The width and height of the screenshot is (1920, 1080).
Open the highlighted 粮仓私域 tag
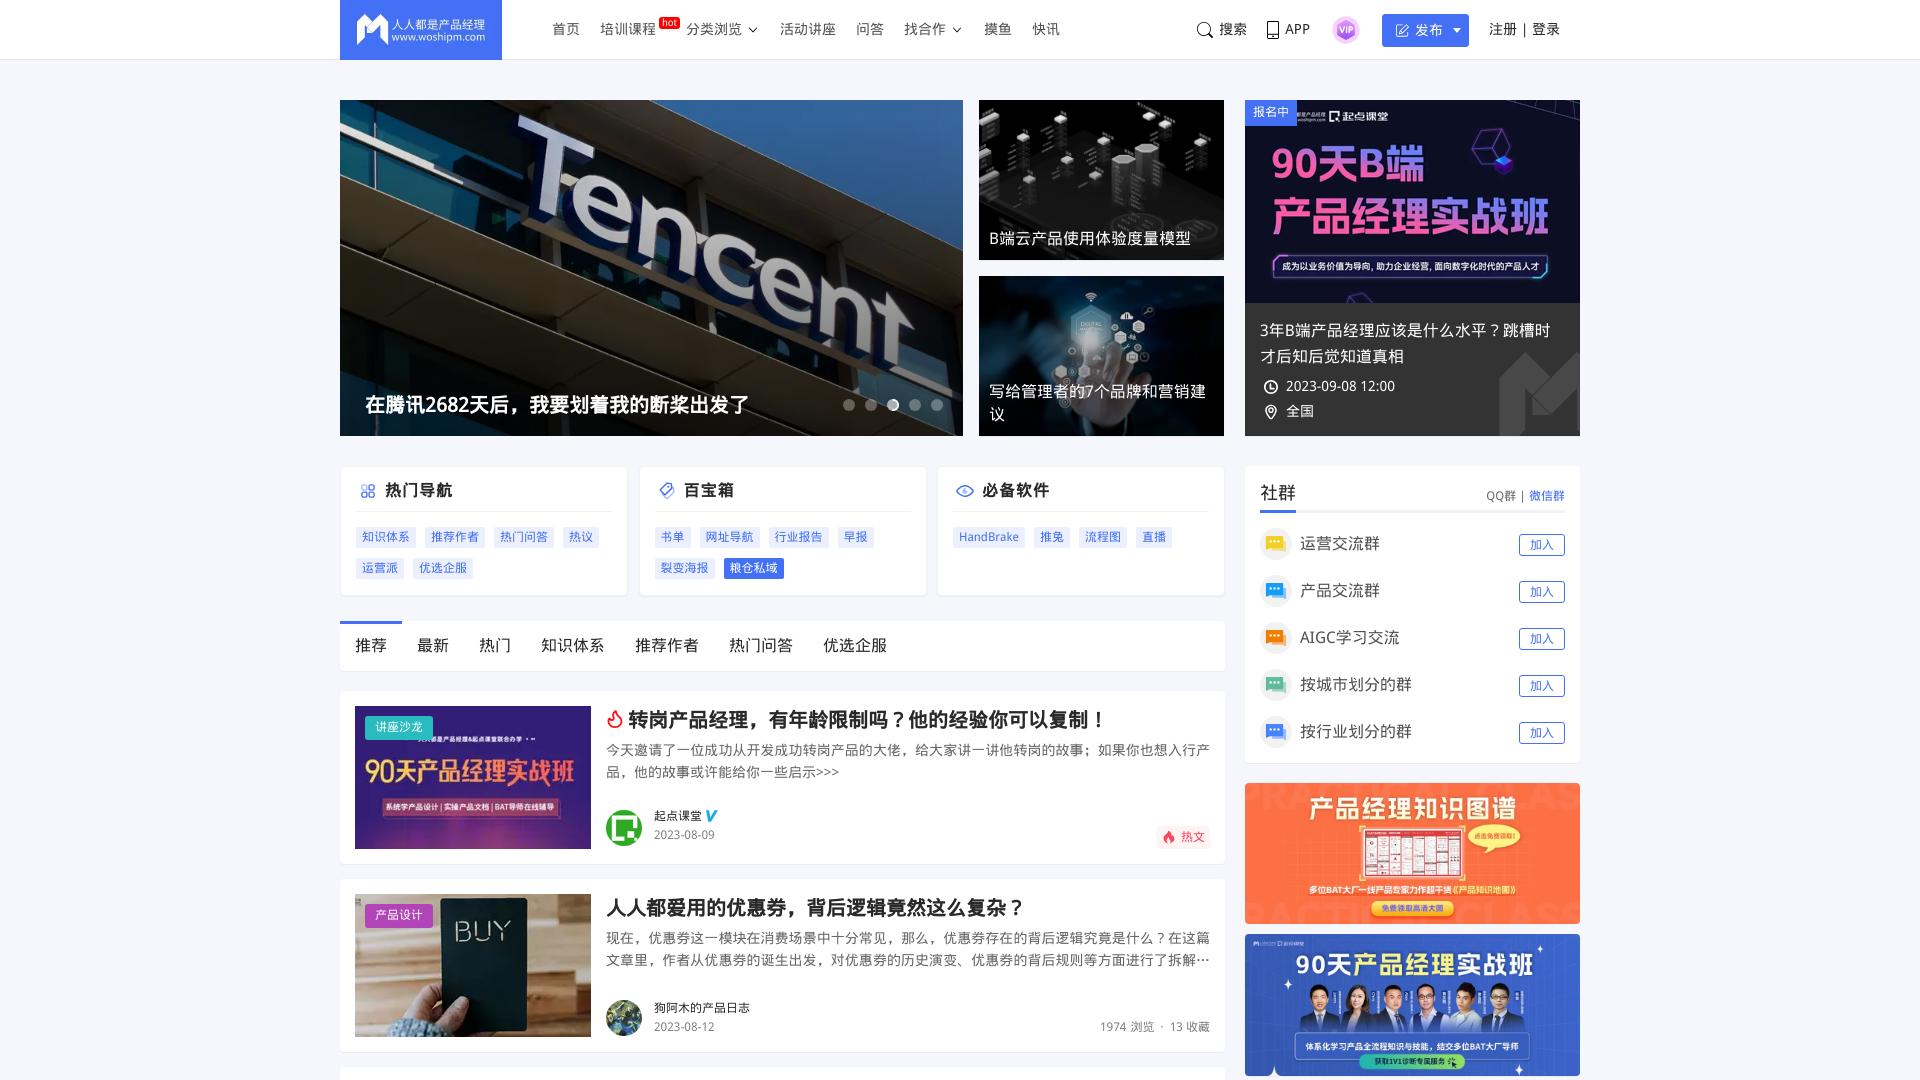coord(754,568)
